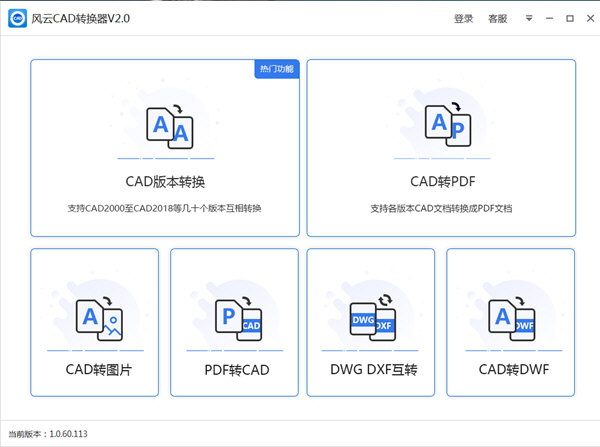Click the 风云CAD转换器V2.0 window title

coord(80,18)
